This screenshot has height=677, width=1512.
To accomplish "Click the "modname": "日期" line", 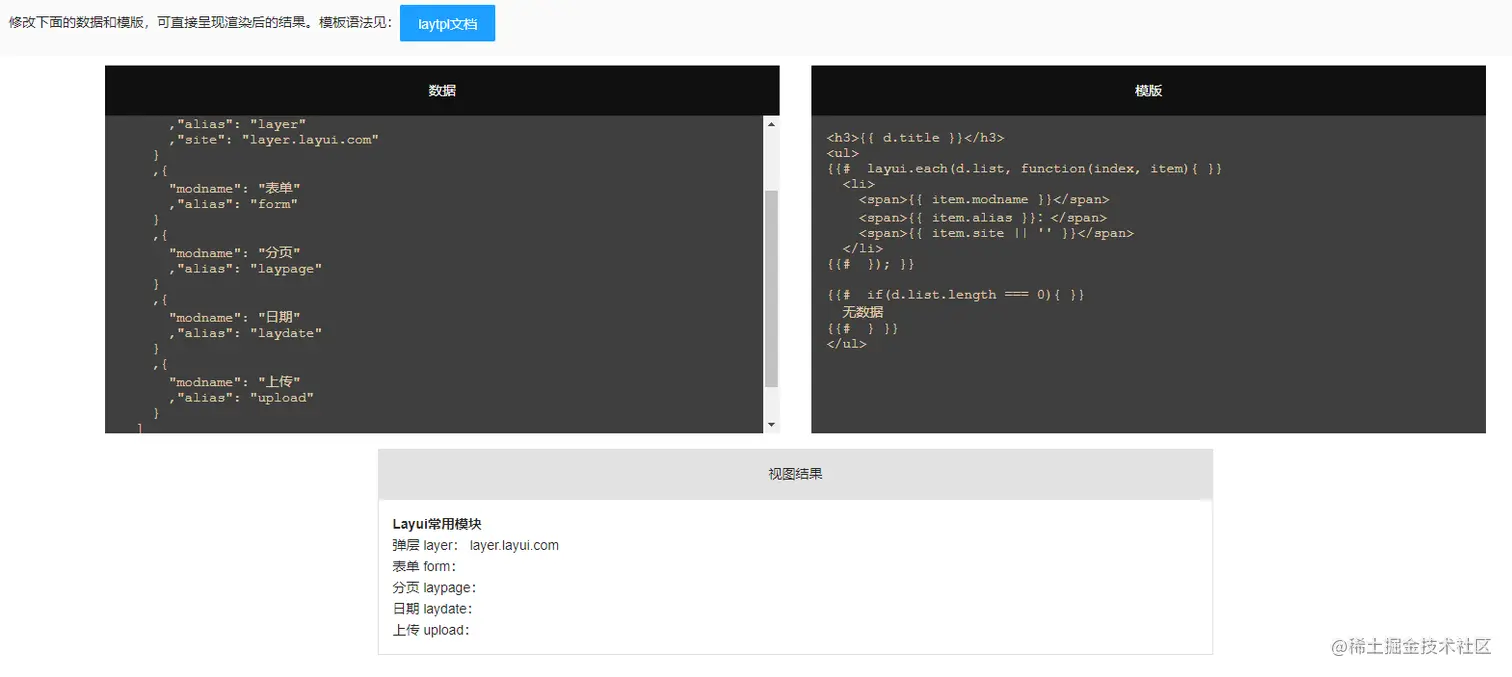I will [x=235, y=317].
